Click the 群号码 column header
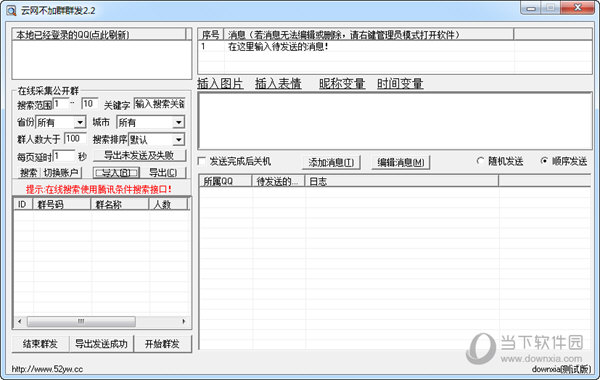This screenshot has width=600, height=380. [x=62, y=204]
